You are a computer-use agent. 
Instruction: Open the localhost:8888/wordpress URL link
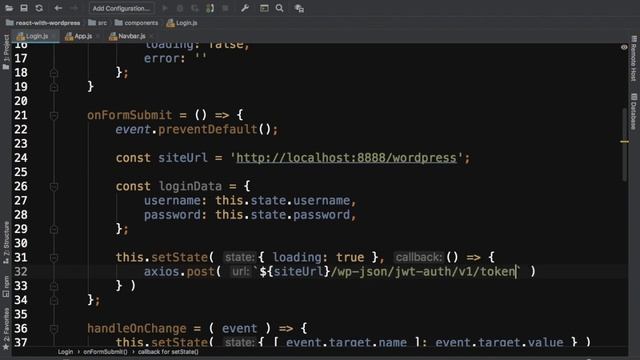coord(346,158)
